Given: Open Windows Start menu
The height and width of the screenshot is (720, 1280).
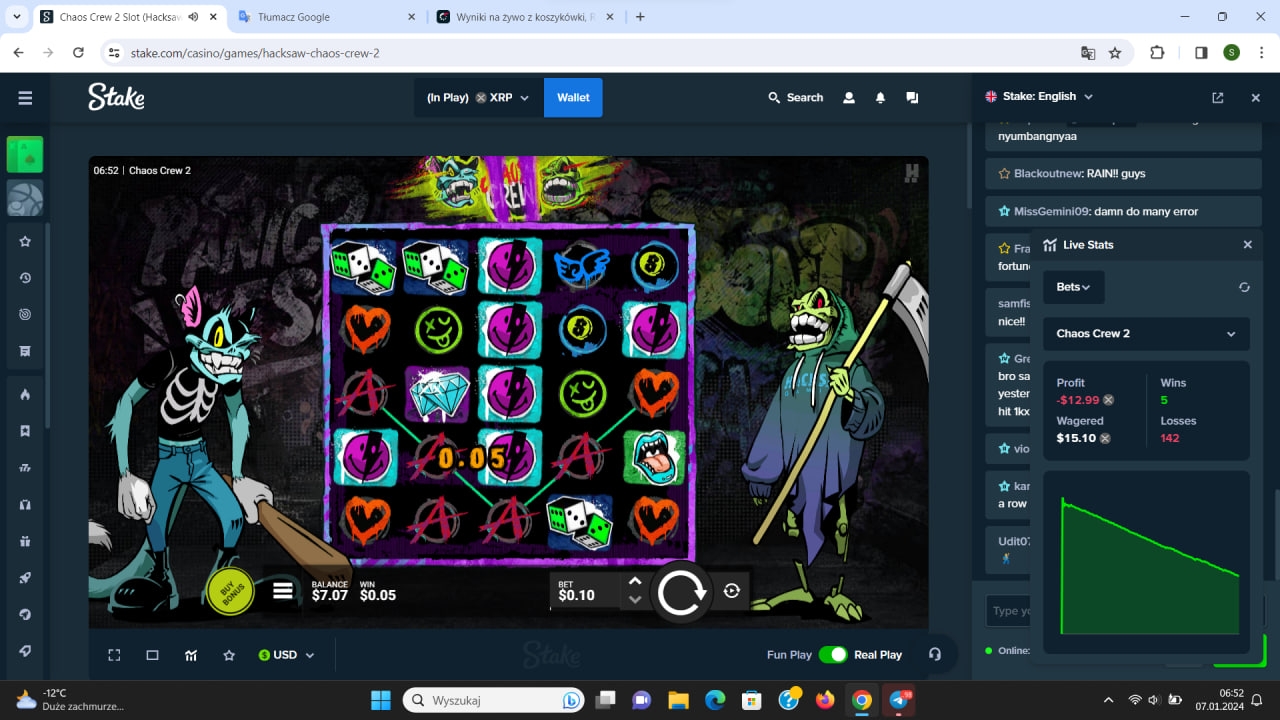Looking at the screenshot, I should pos(381,700).
